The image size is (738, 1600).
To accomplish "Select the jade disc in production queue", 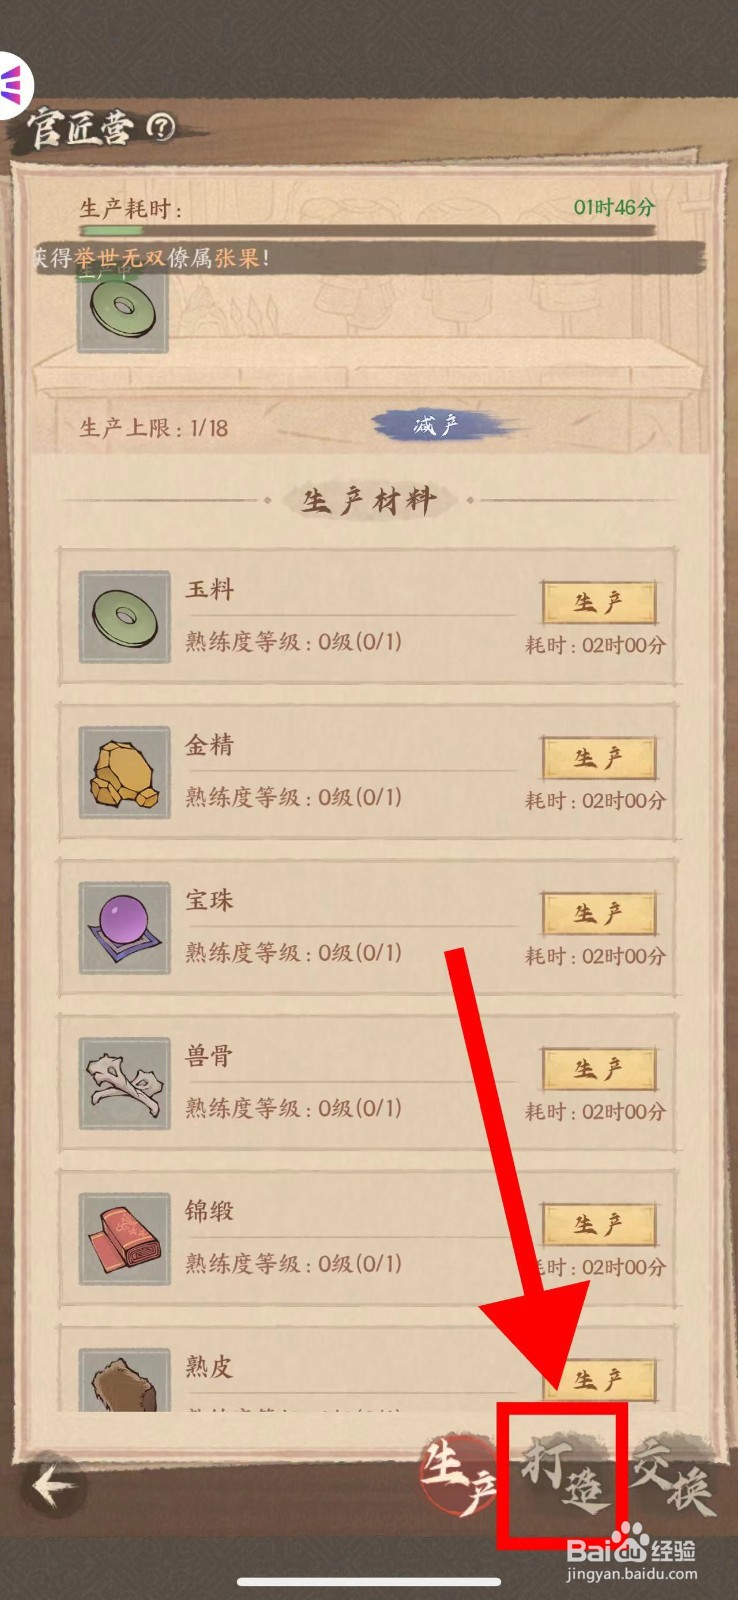I will click(x=123, y=307).
